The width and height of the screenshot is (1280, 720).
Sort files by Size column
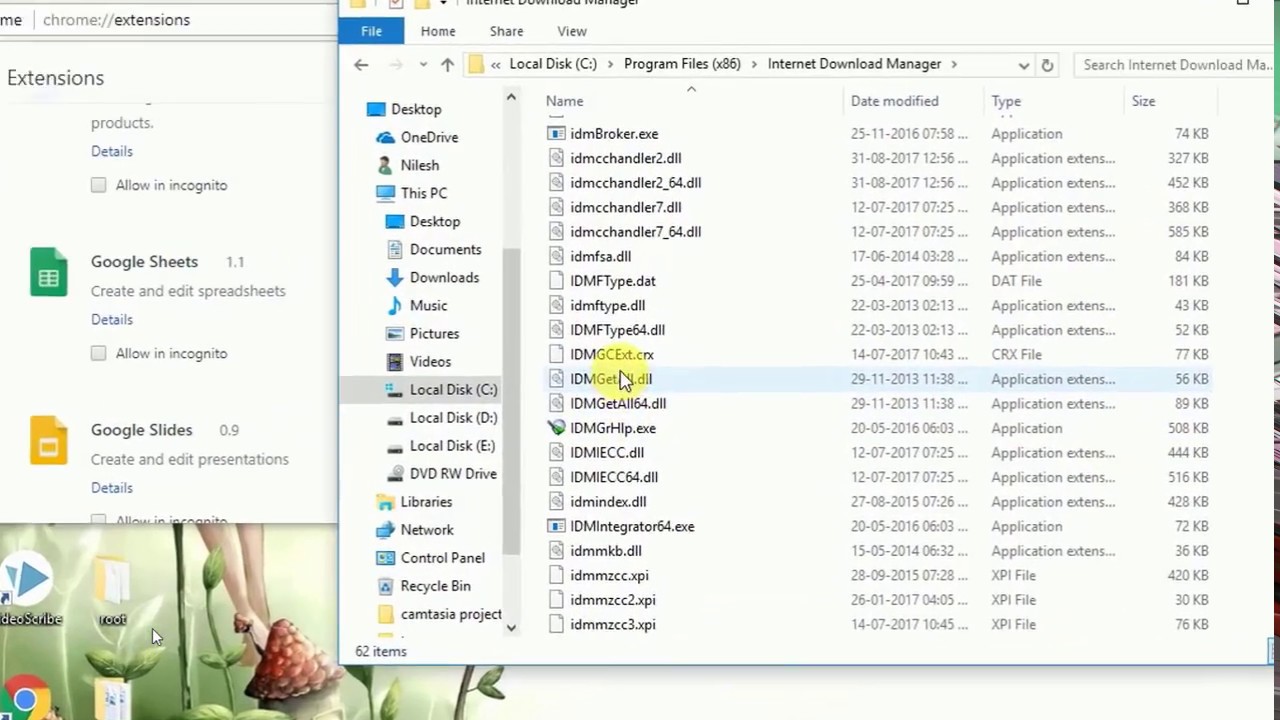coord(1143,101)
